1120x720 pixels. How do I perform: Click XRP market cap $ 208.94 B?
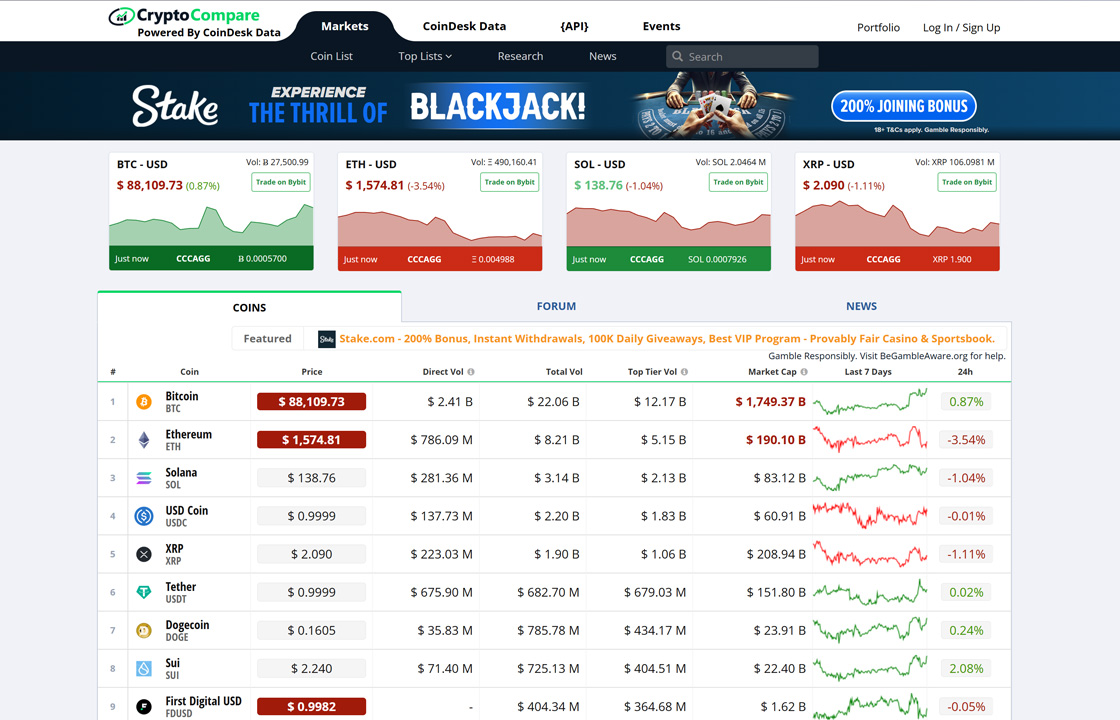(x=776, y=554)
